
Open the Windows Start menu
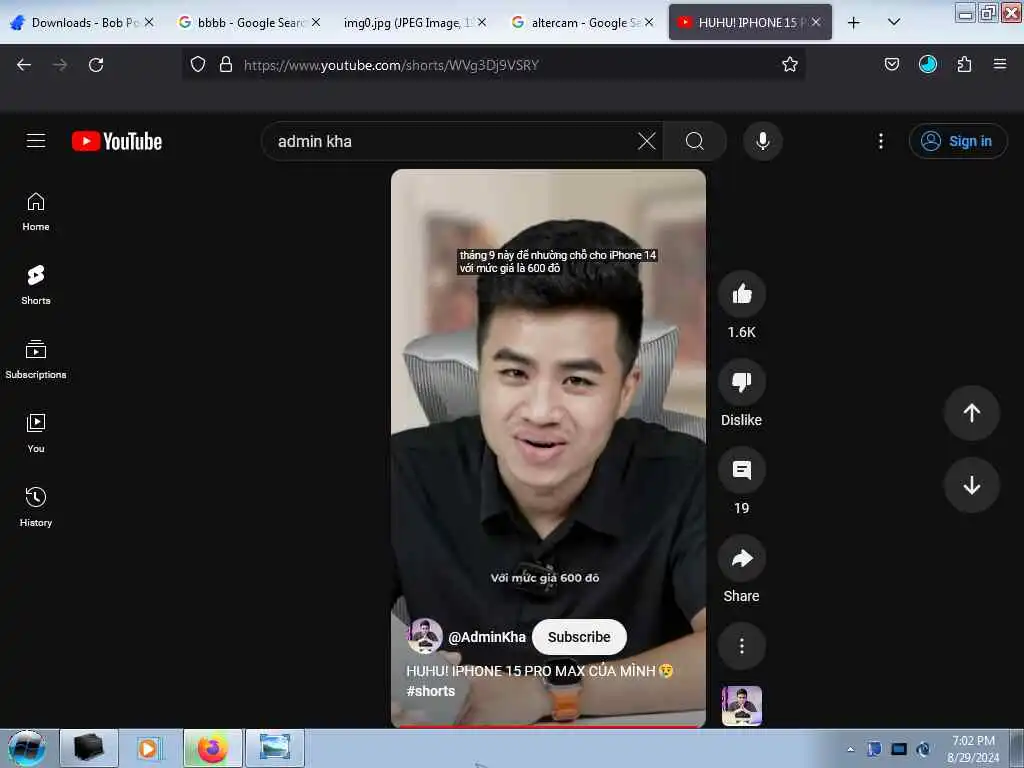click(27, 748)
